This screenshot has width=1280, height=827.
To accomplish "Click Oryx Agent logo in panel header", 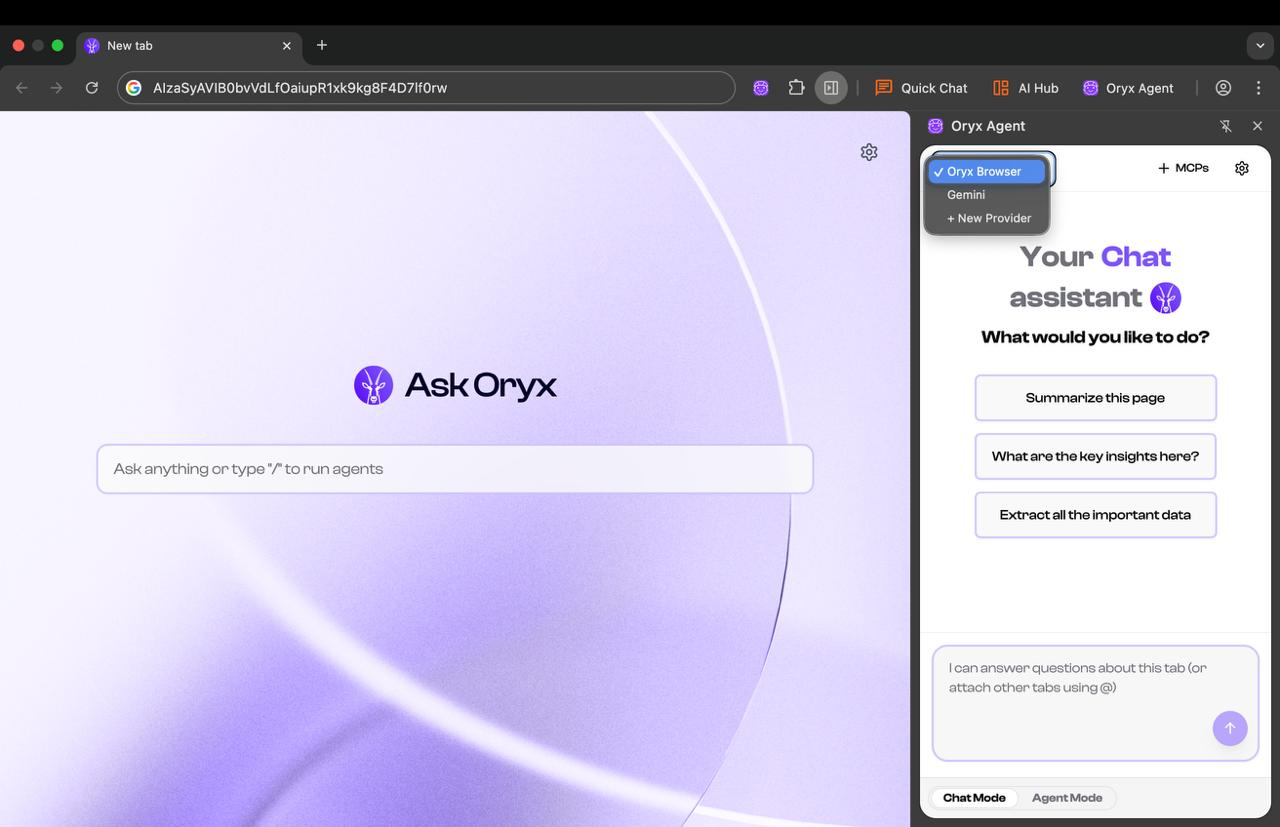I will point(935,126).
